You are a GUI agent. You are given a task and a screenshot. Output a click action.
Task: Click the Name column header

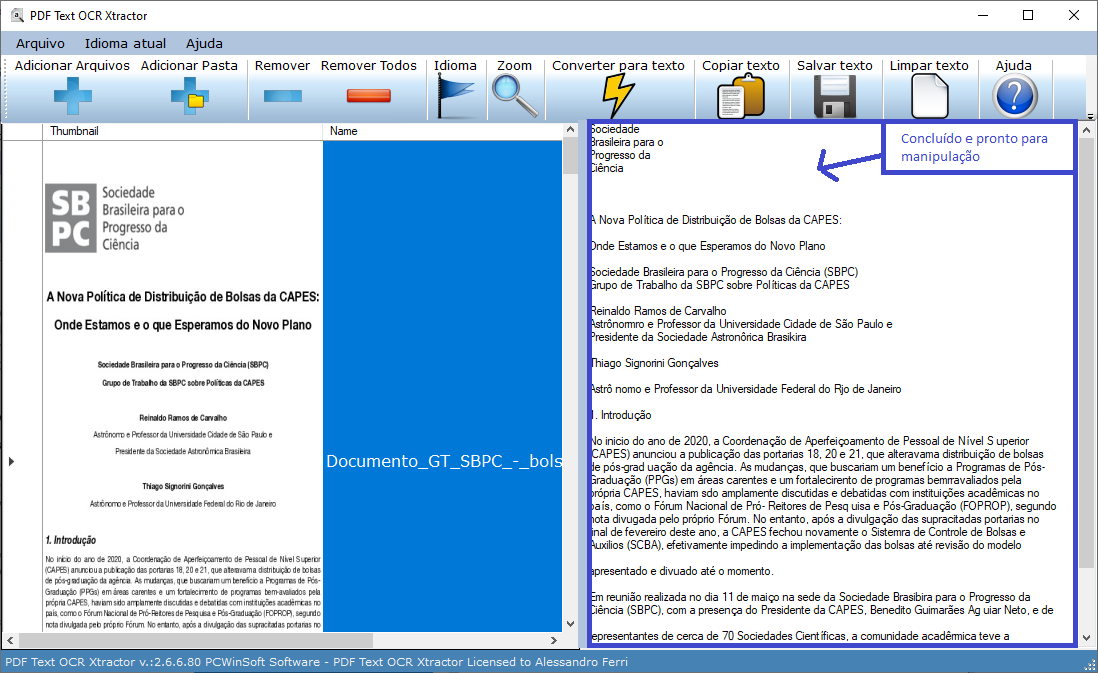(443, 131)
